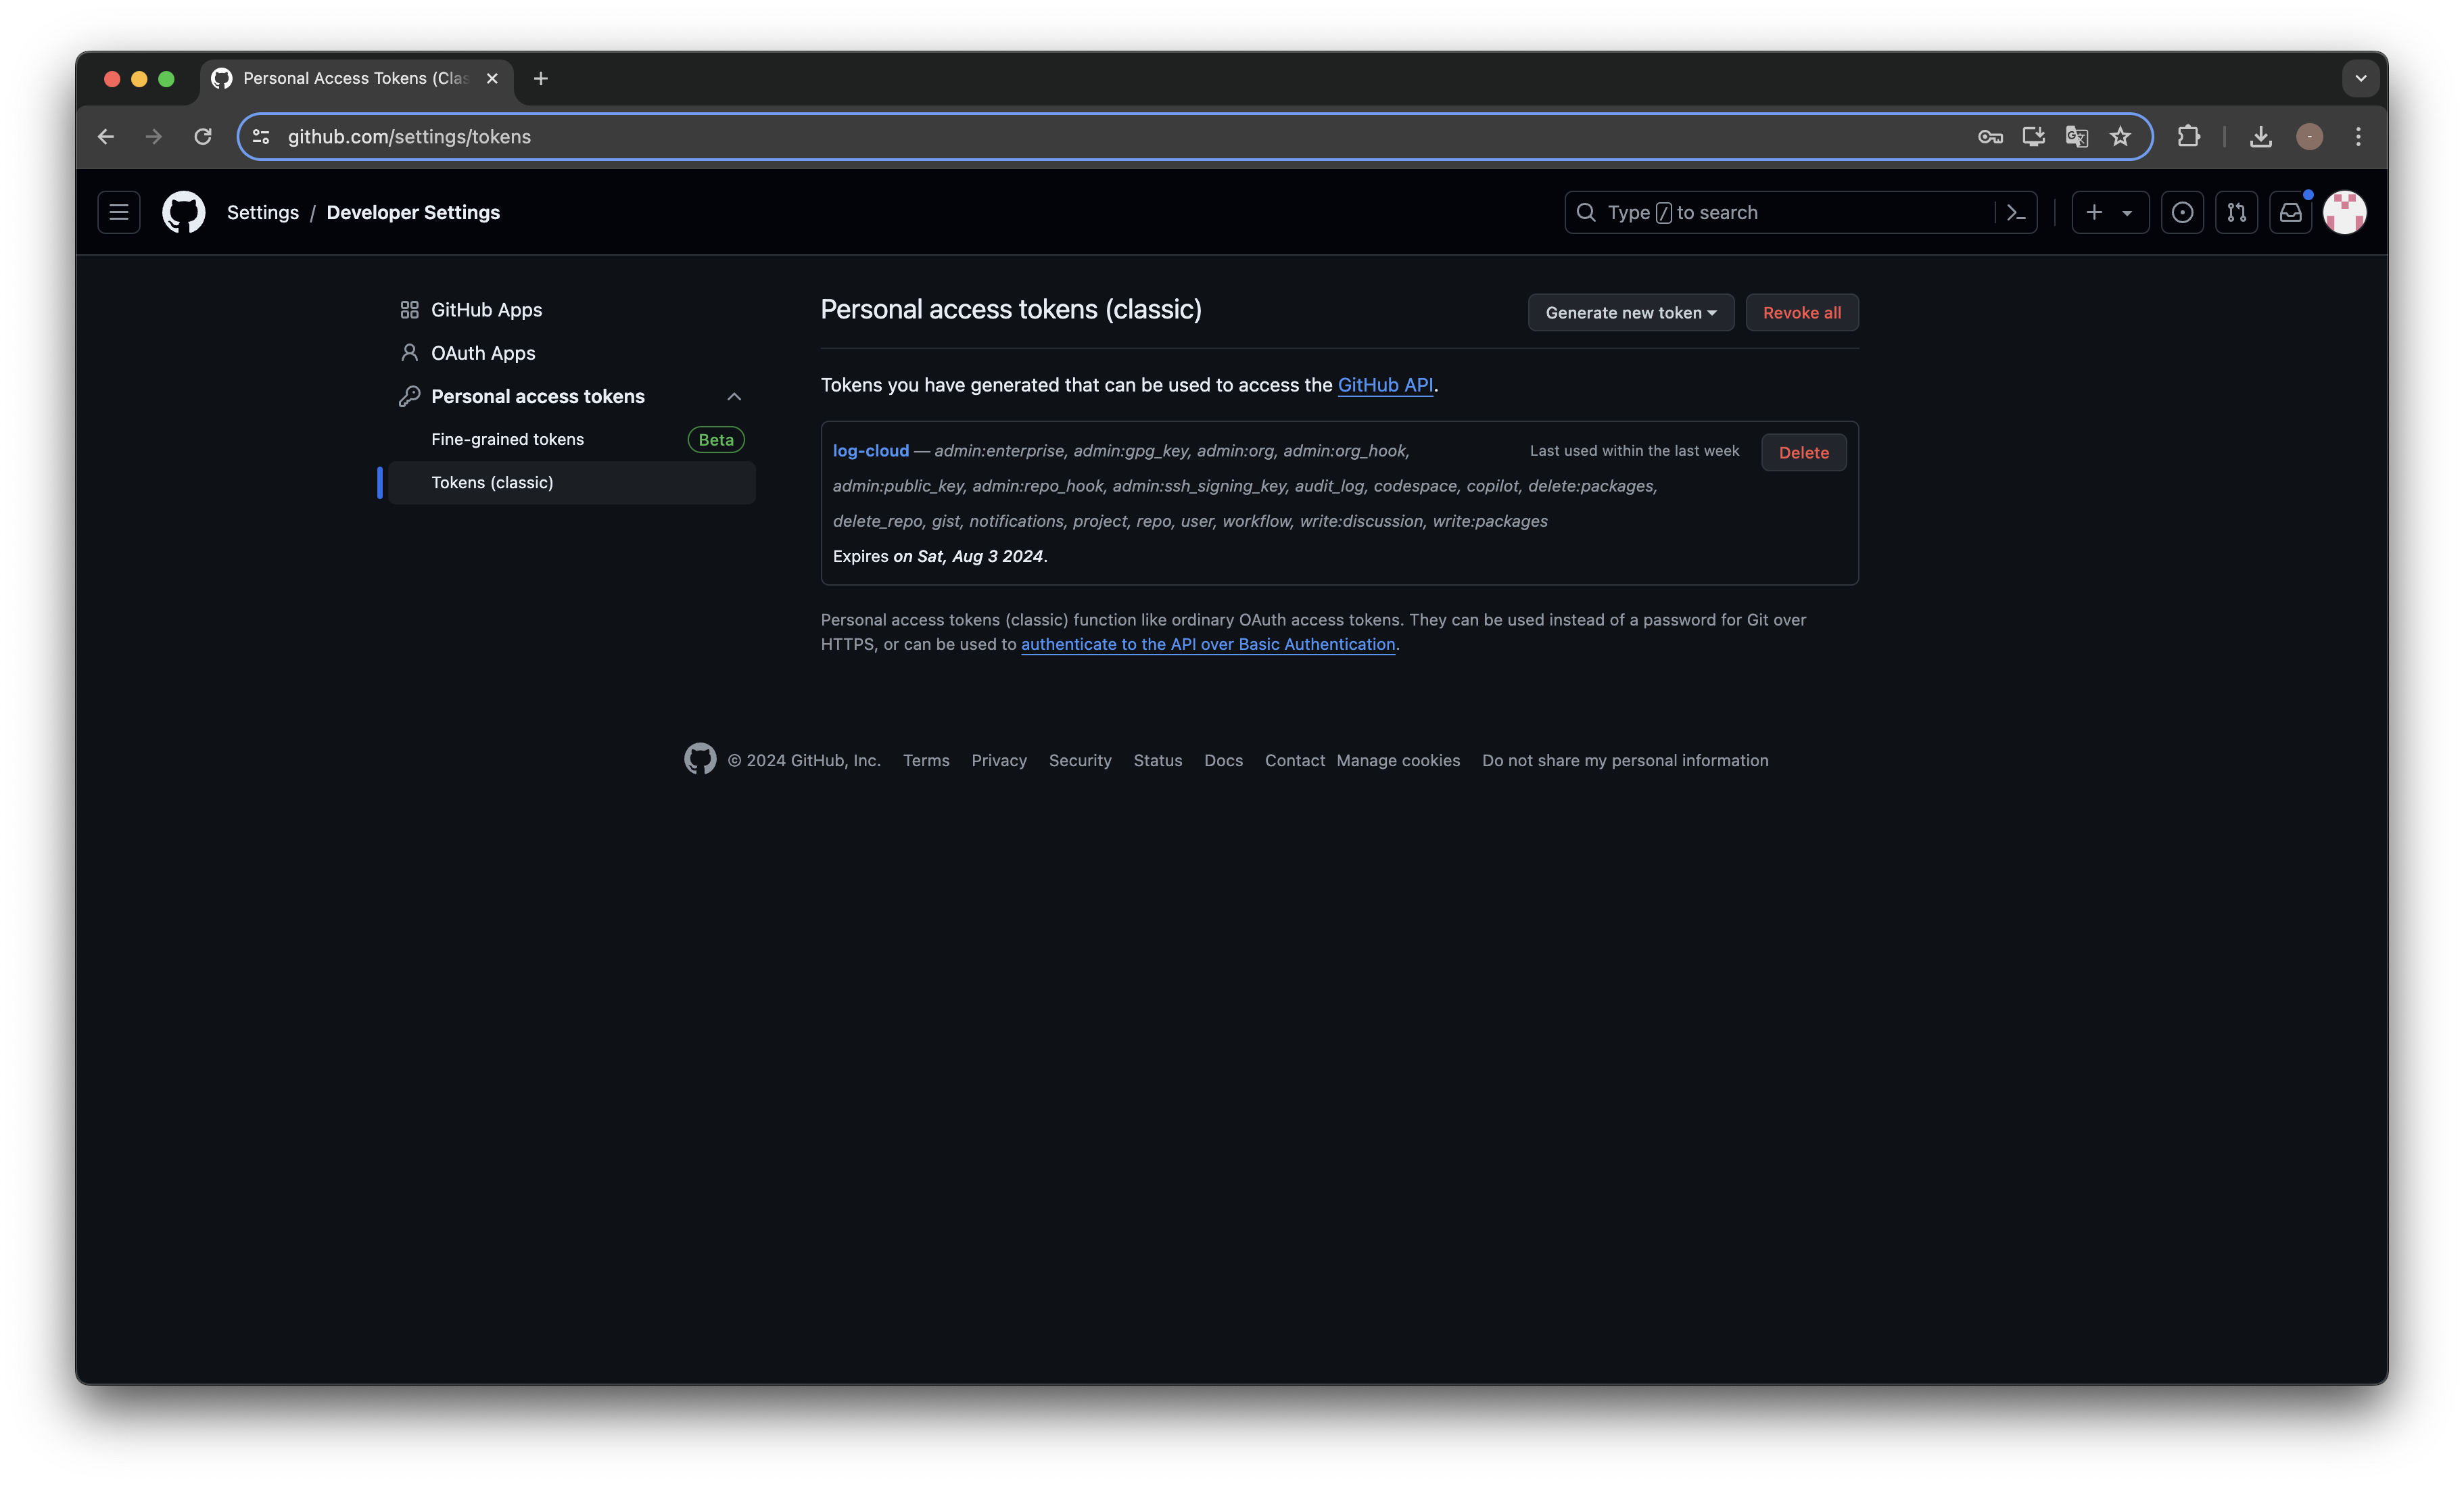Viewport: 2464px width, 1485px height.
Task: Follow the GitHub API link
Action: pos(1385,385)
